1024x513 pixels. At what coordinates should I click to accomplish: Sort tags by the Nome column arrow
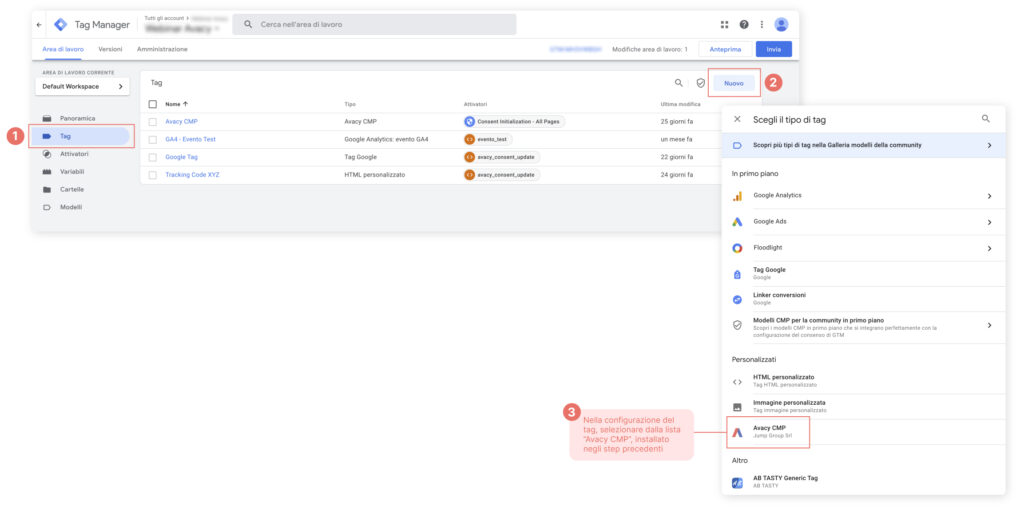tap(185, 104)
